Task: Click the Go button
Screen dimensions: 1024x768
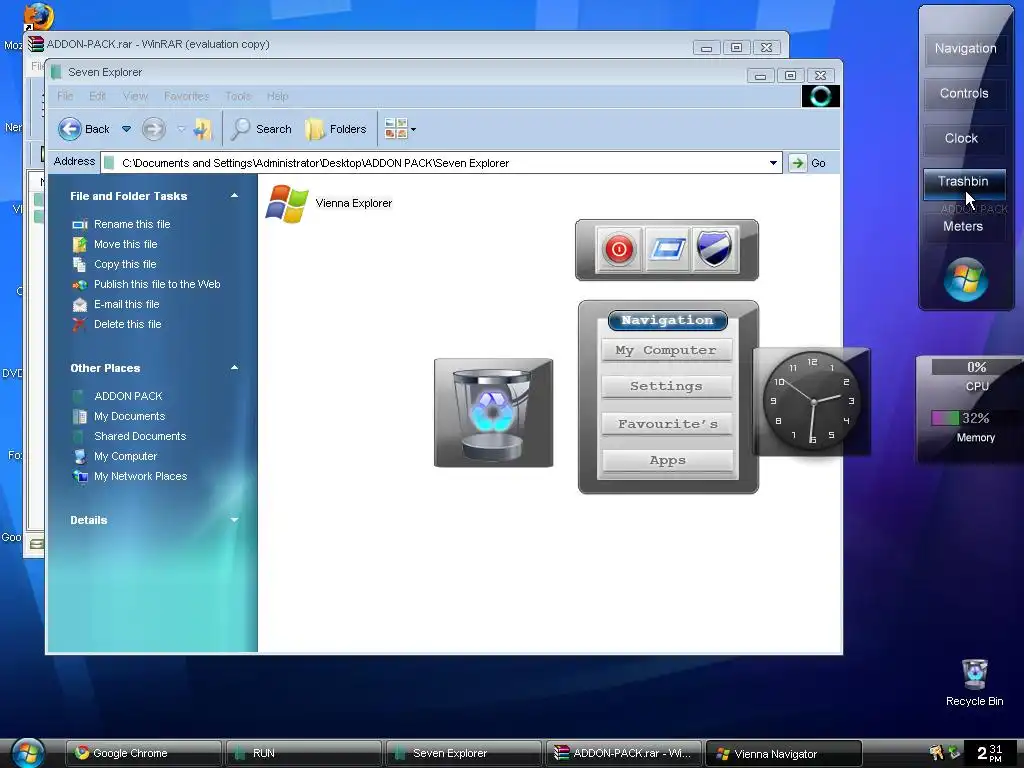Action: (808, 163)
